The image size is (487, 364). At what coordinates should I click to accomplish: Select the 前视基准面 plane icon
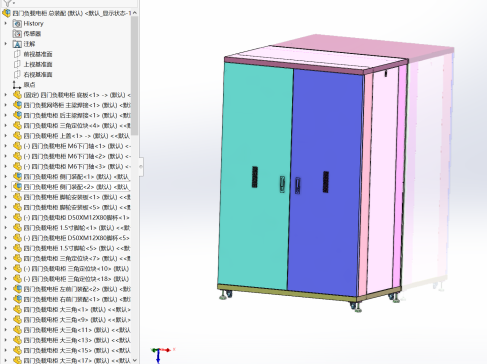(x=17, y=54)
